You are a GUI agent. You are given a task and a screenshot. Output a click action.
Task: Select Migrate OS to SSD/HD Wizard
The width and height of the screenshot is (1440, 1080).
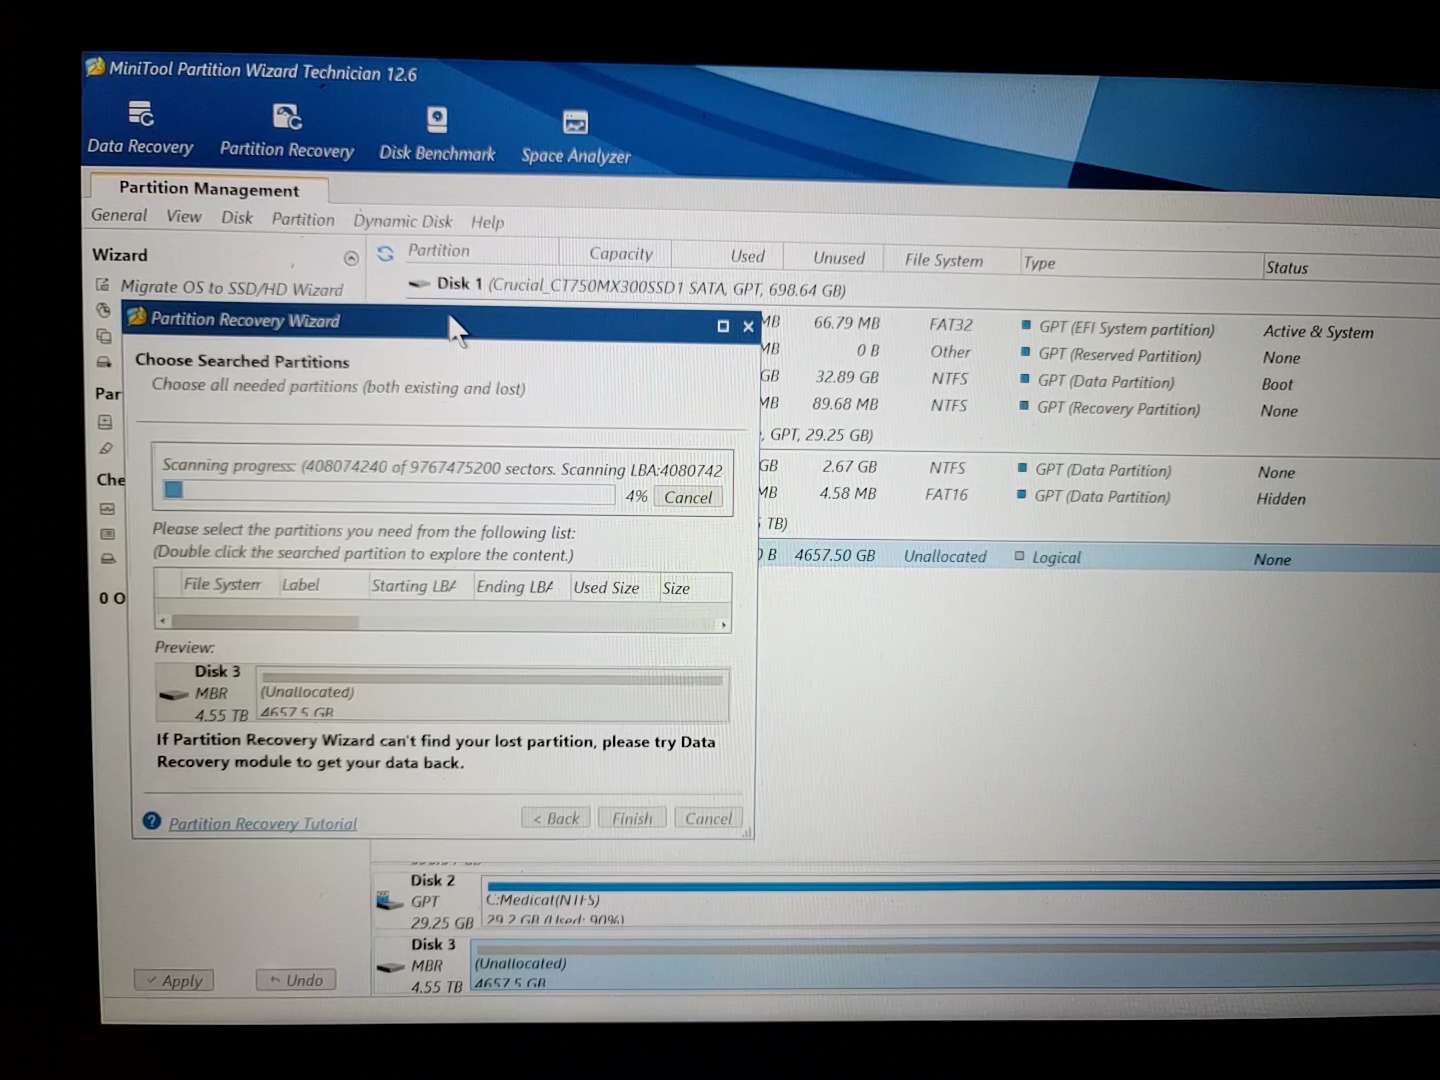(231, 288)
